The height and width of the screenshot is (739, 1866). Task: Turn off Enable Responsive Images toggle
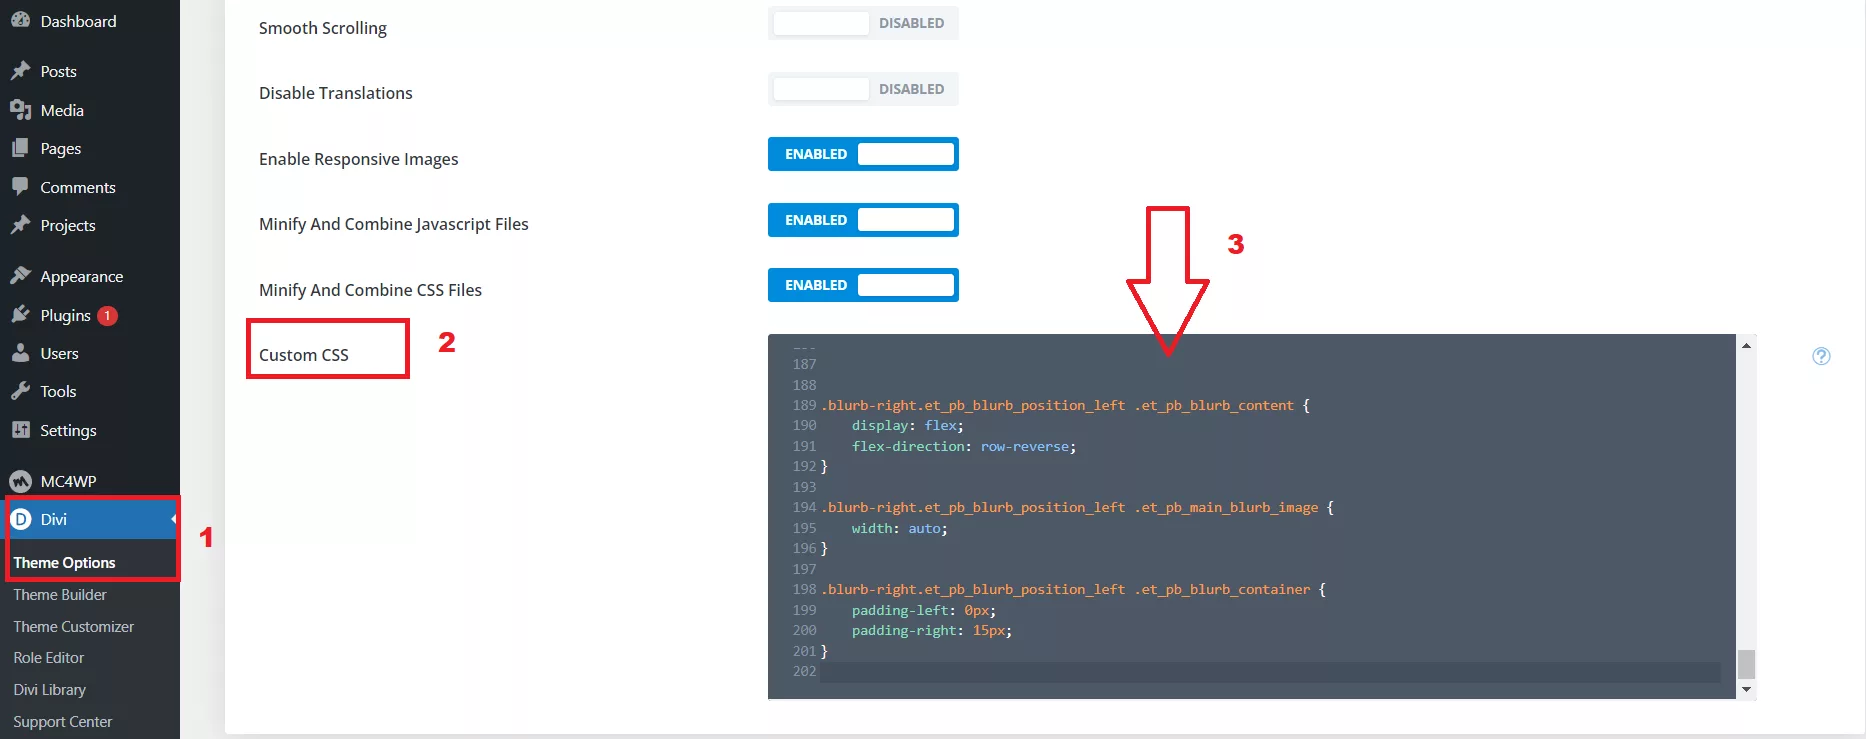[863, 154]
